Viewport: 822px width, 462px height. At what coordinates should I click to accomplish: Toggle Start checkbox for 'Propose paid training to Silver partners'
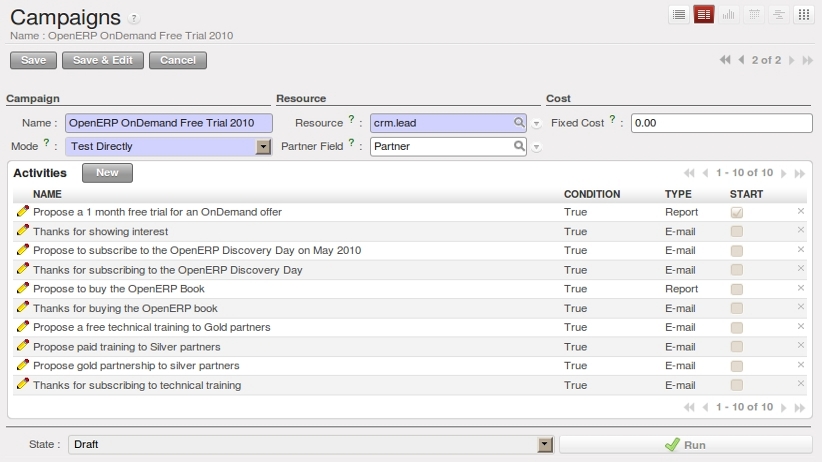737,347
